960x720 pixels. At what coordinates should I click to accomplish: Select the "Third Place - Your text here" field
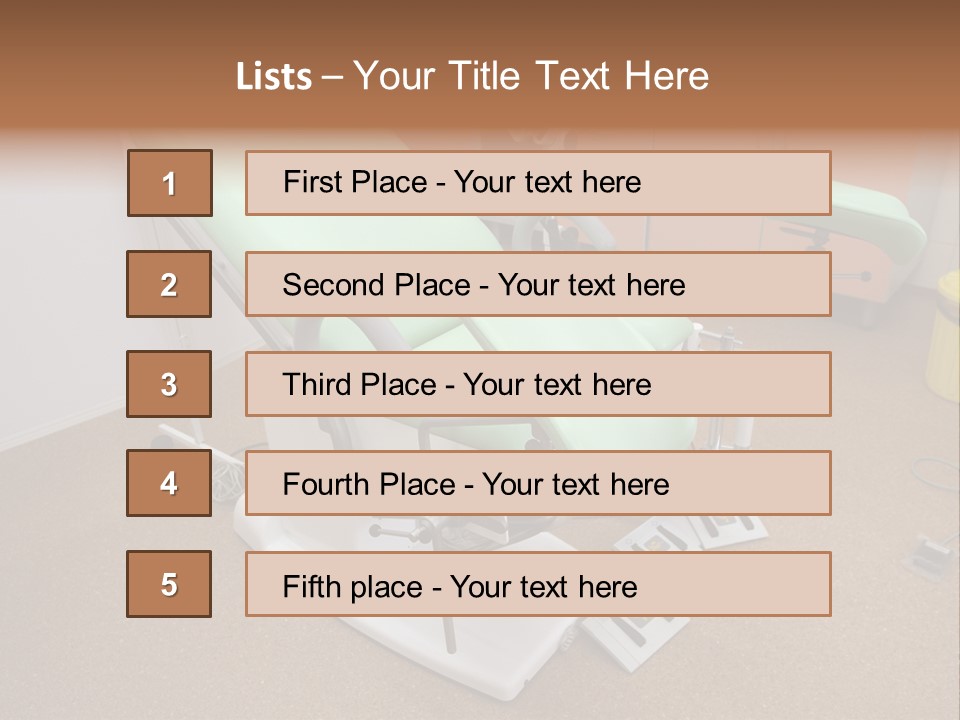click(538, 384)
